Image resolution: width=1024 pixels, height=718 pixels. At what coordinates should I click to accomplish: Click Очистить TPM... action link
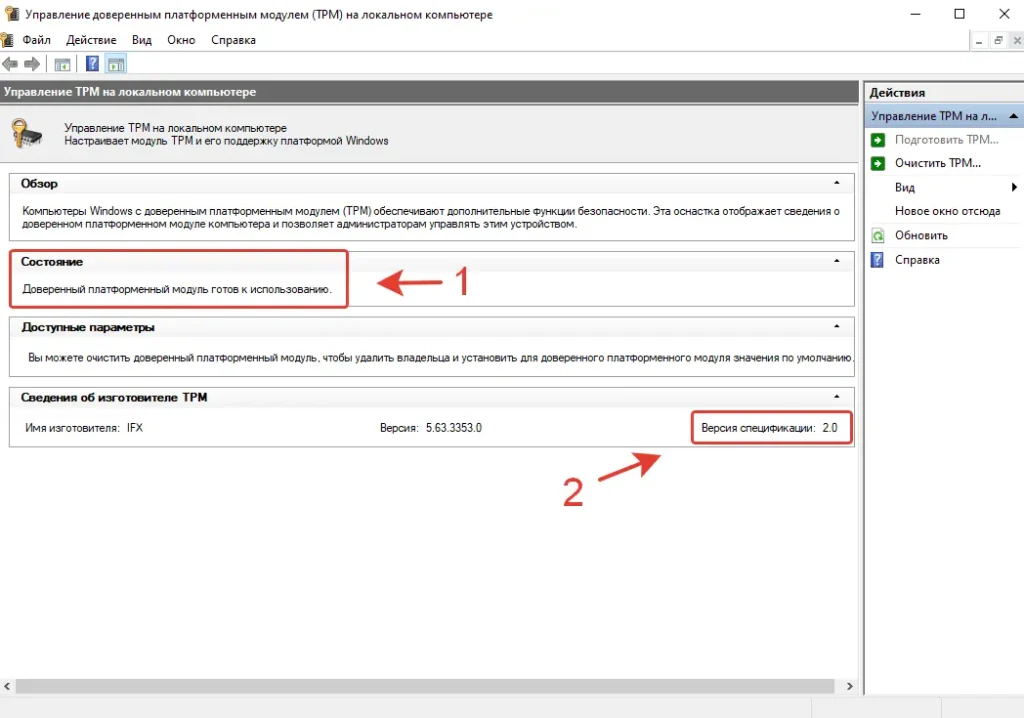(x=937, y=163)
